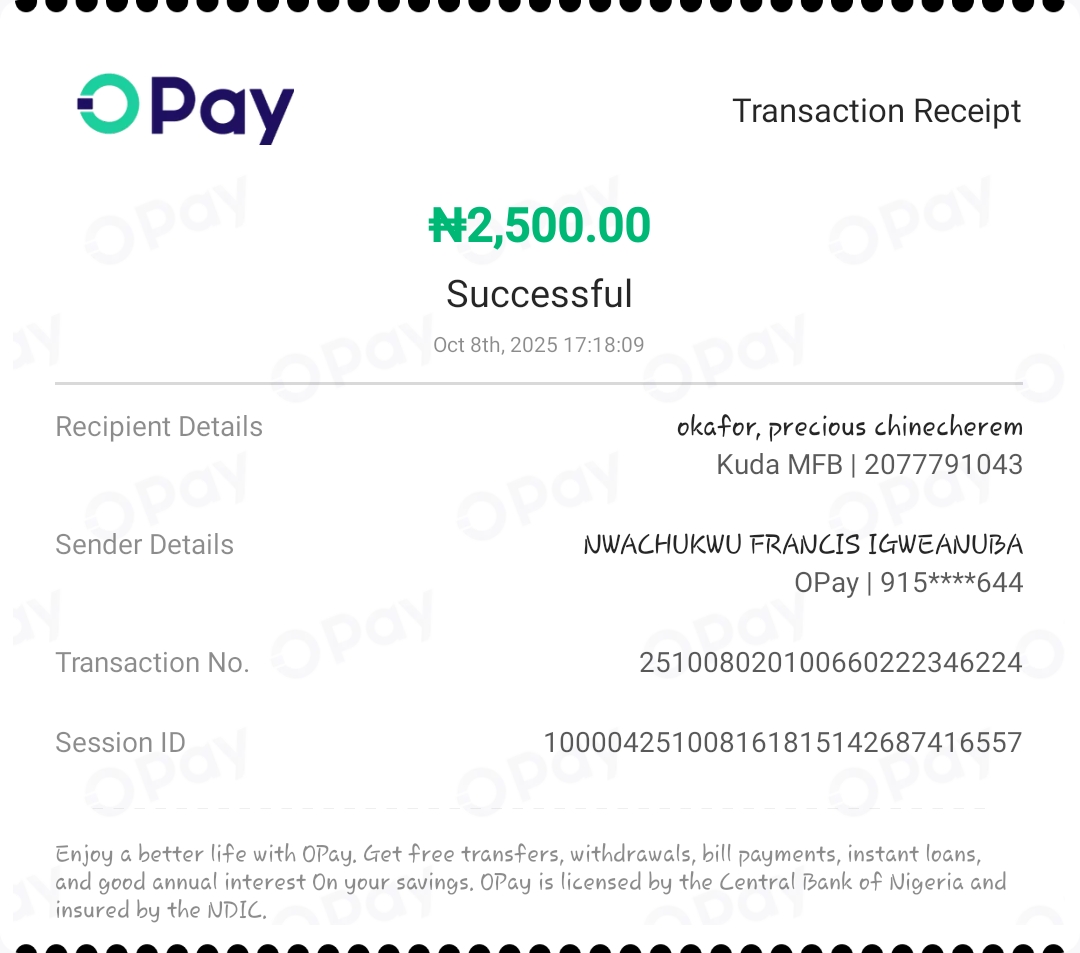The image size is (1080, 953).
Task: Click the Recipient Details label
Action: 159,427
